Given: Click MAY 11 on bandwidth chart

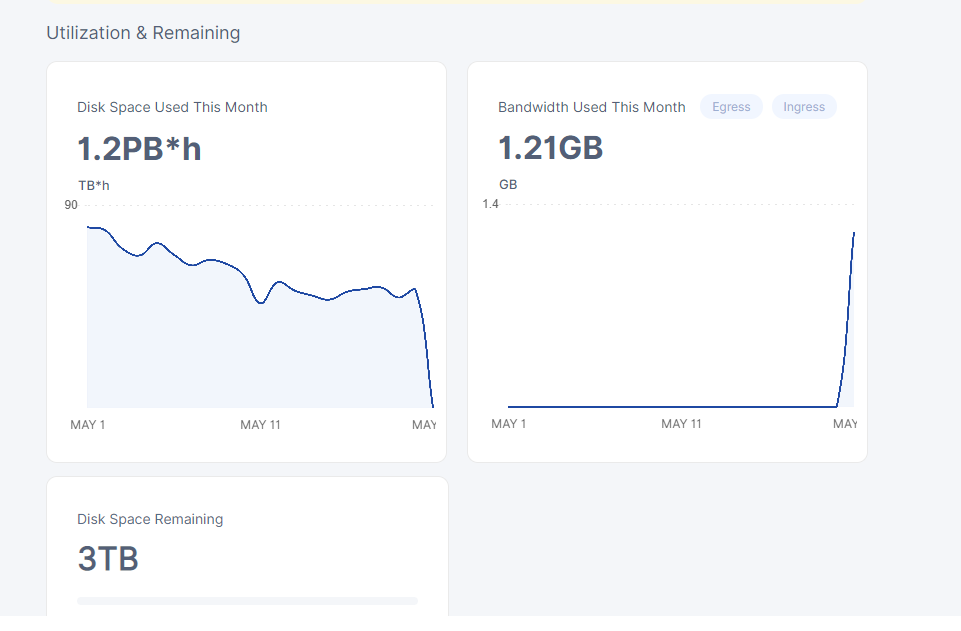Looking at the screenshot, I should [681, 424].
